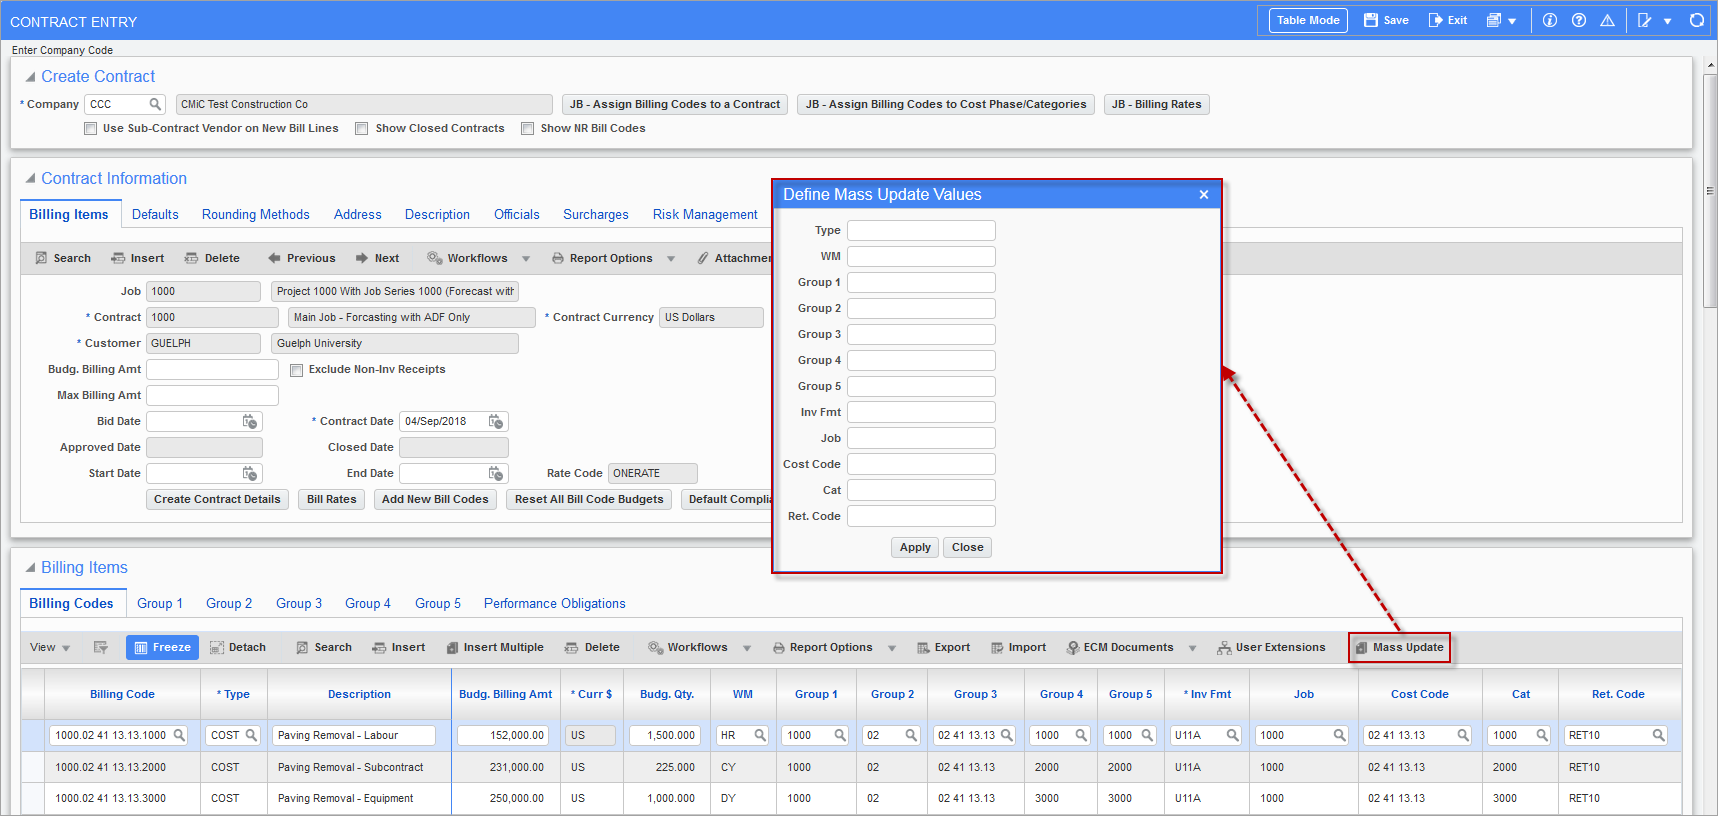Toggle Use Sub-Contract Vendor on New Bill Lines

pos(91,129)
